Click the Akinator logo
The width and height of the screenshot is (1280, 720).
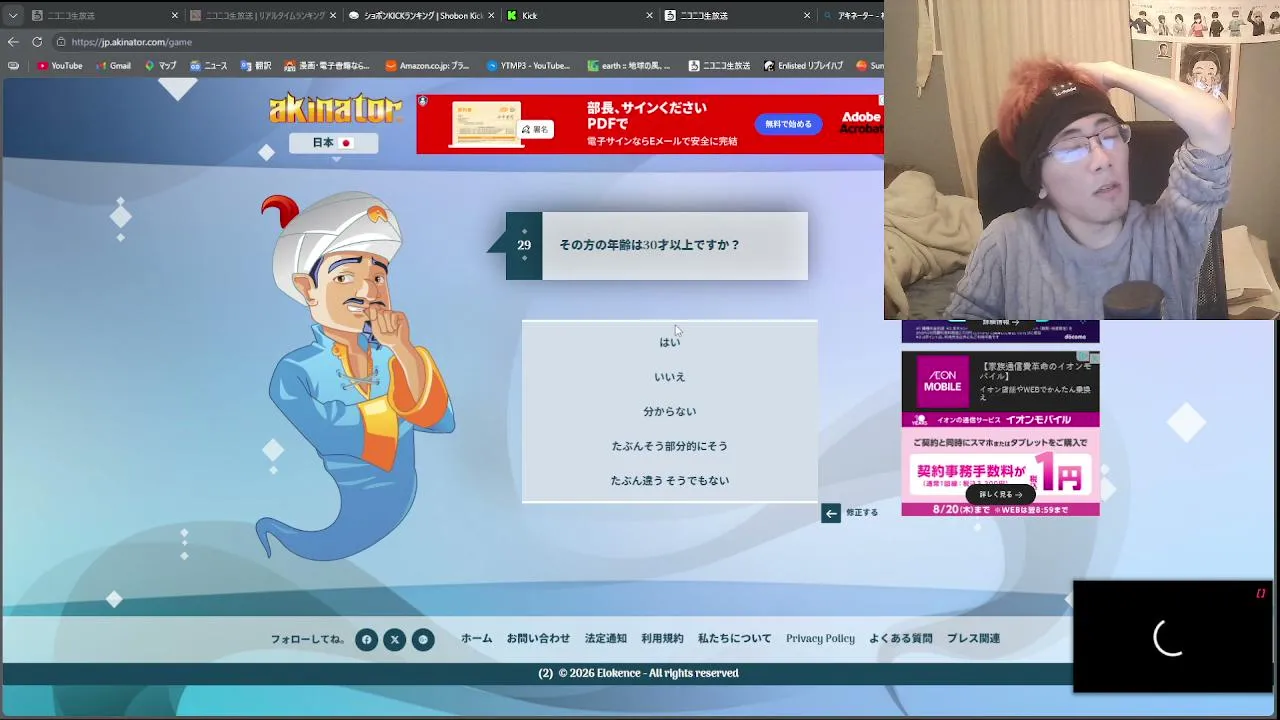coord(335,108)
